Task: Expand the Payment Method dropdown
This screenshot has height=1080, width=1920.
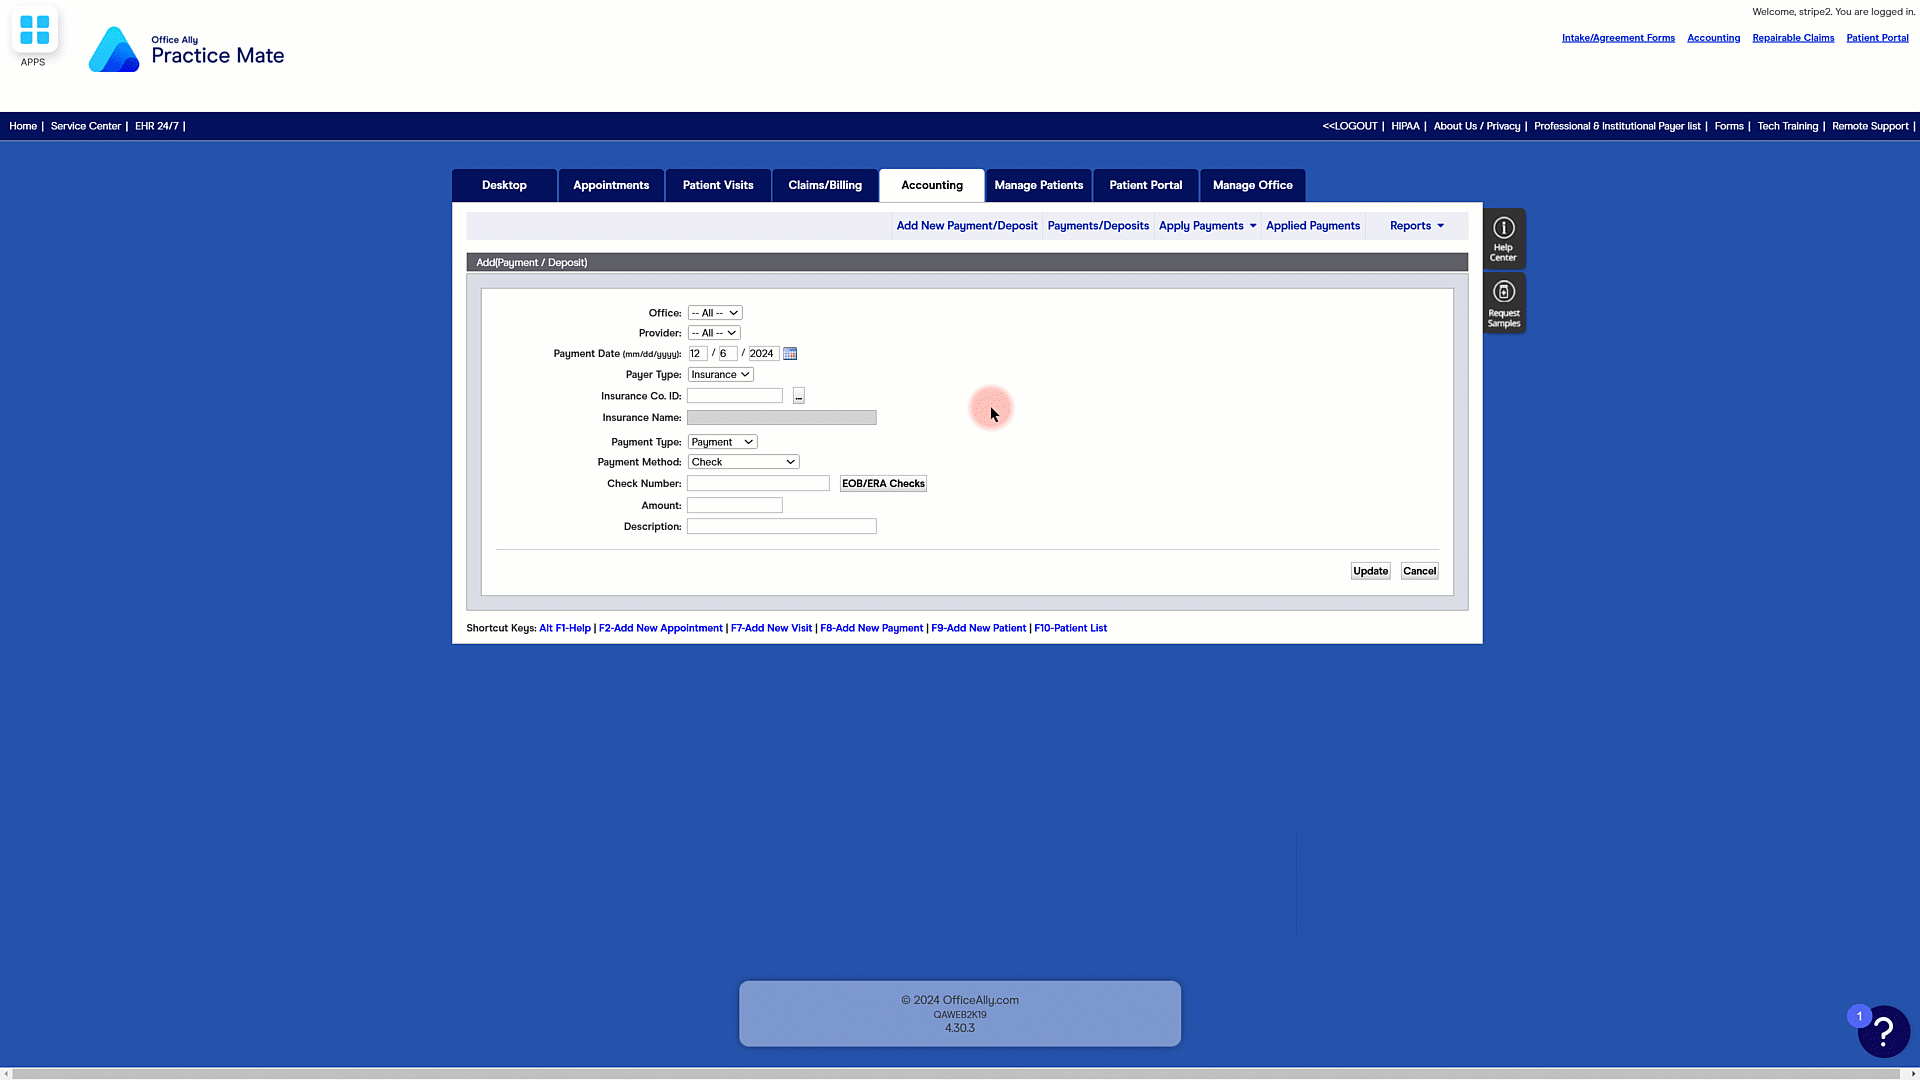Action: [743, 462]
